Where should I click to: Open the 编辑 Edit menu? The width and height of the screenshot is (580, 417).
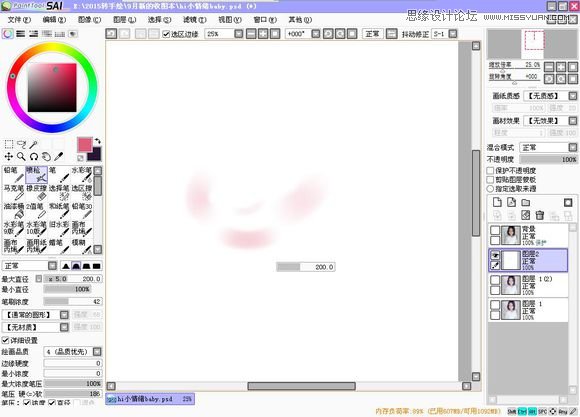pos(54,20)
